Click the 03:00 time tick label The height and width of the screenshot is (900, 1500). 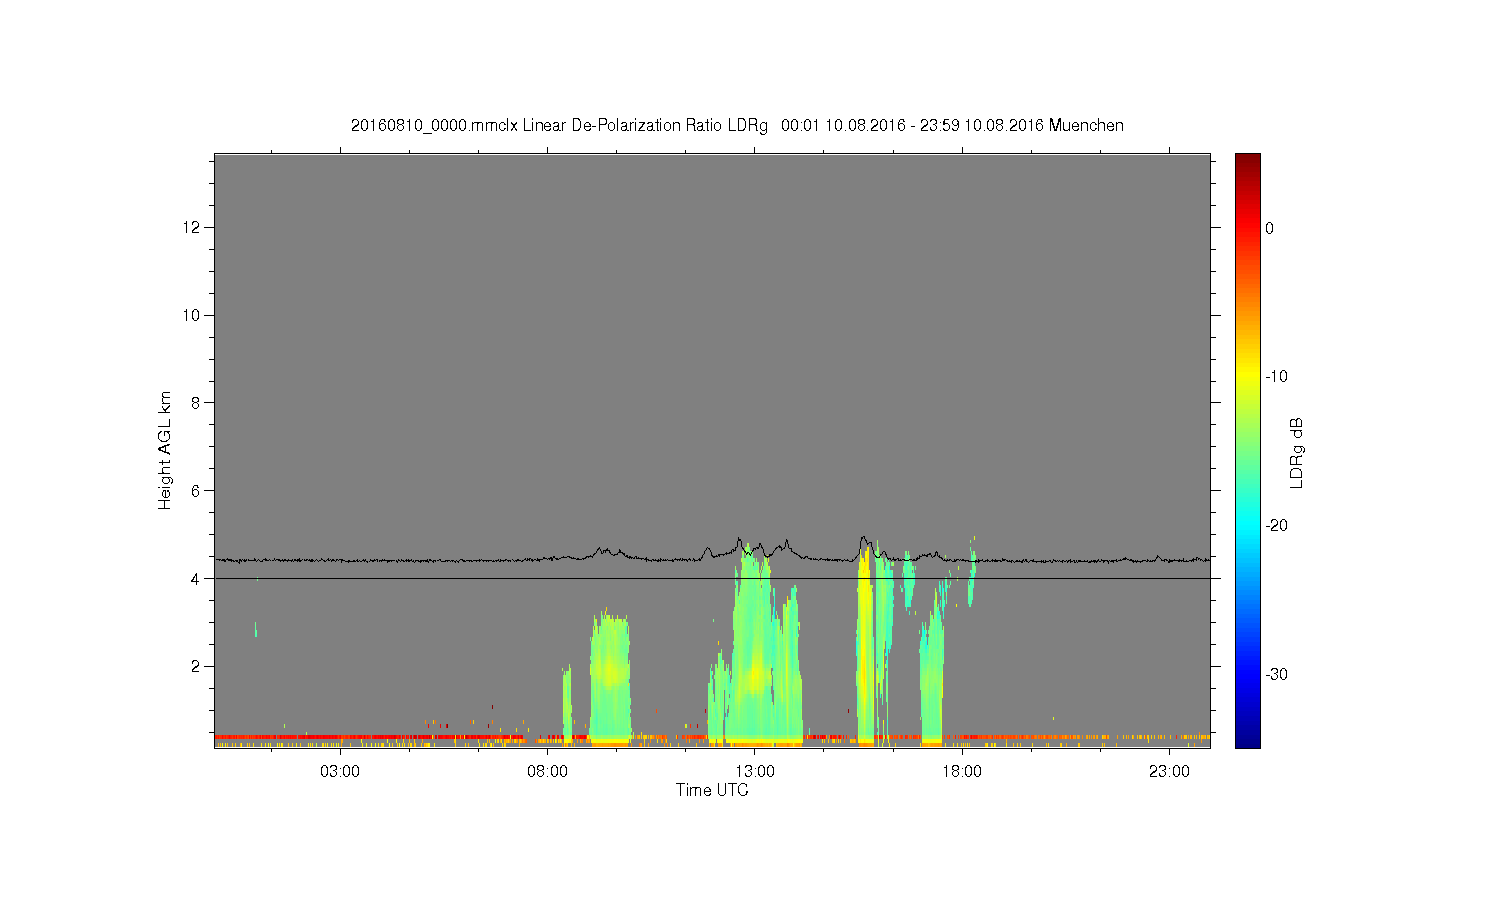tap(340, 771)
